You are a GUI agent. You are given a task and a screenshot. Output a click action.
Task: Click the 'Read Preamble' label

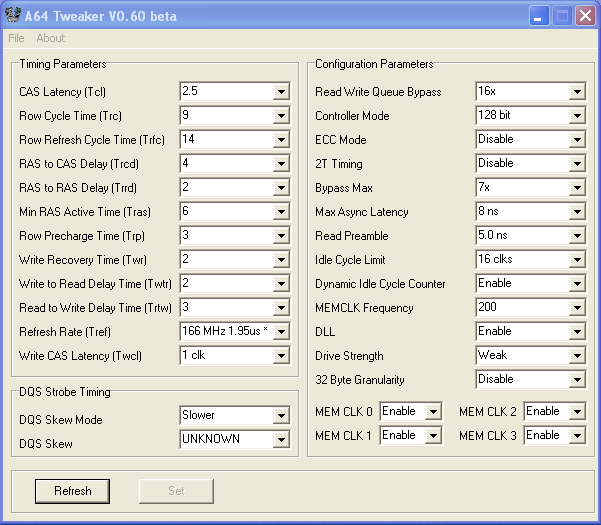tap(352, 236)
